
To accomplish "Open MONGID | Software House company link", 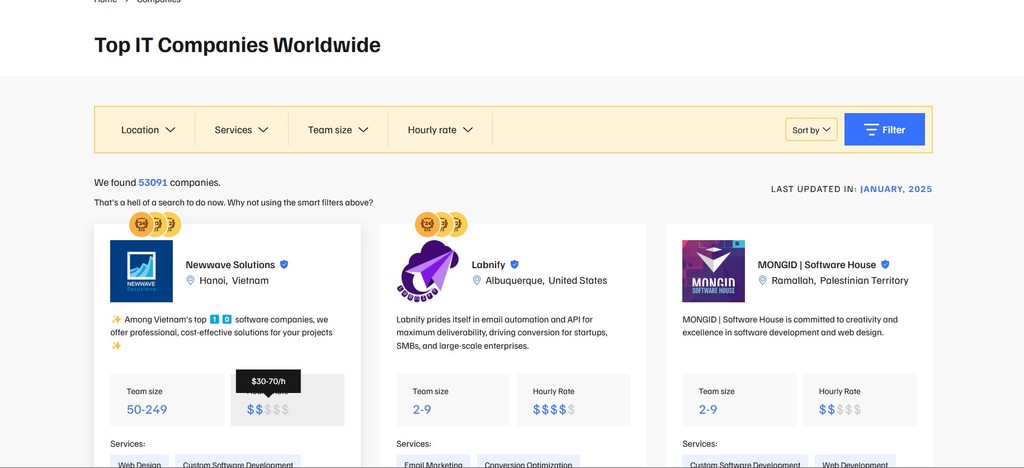I will tap(816, 264).
